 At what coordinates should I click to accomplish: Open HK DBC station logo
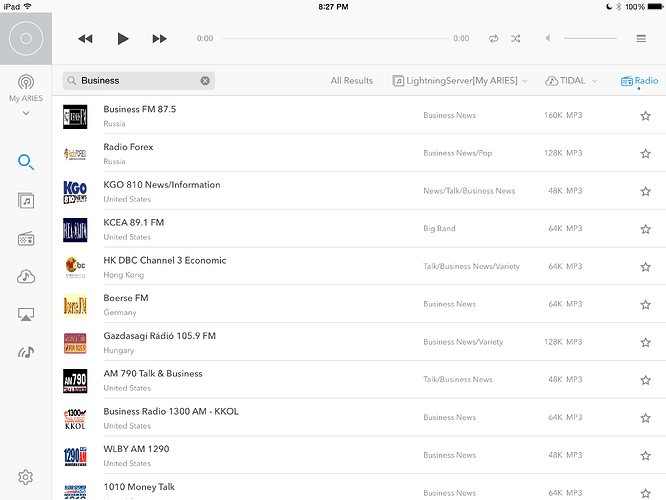[75, 268]
